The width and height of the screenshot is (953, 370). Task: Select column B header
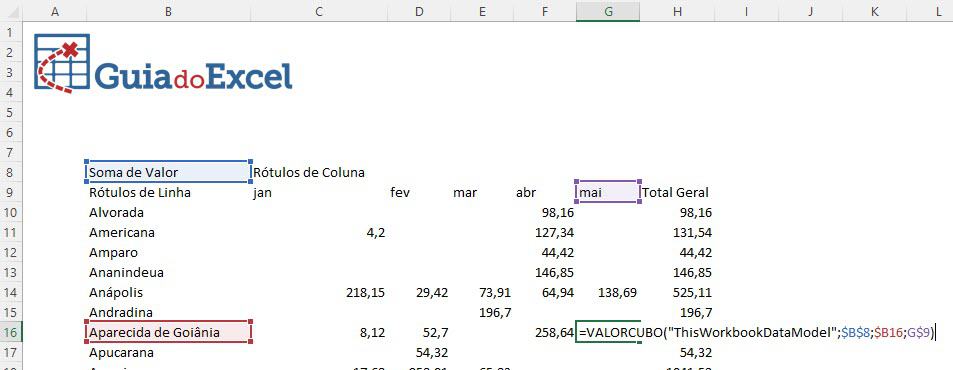point(168,11)
